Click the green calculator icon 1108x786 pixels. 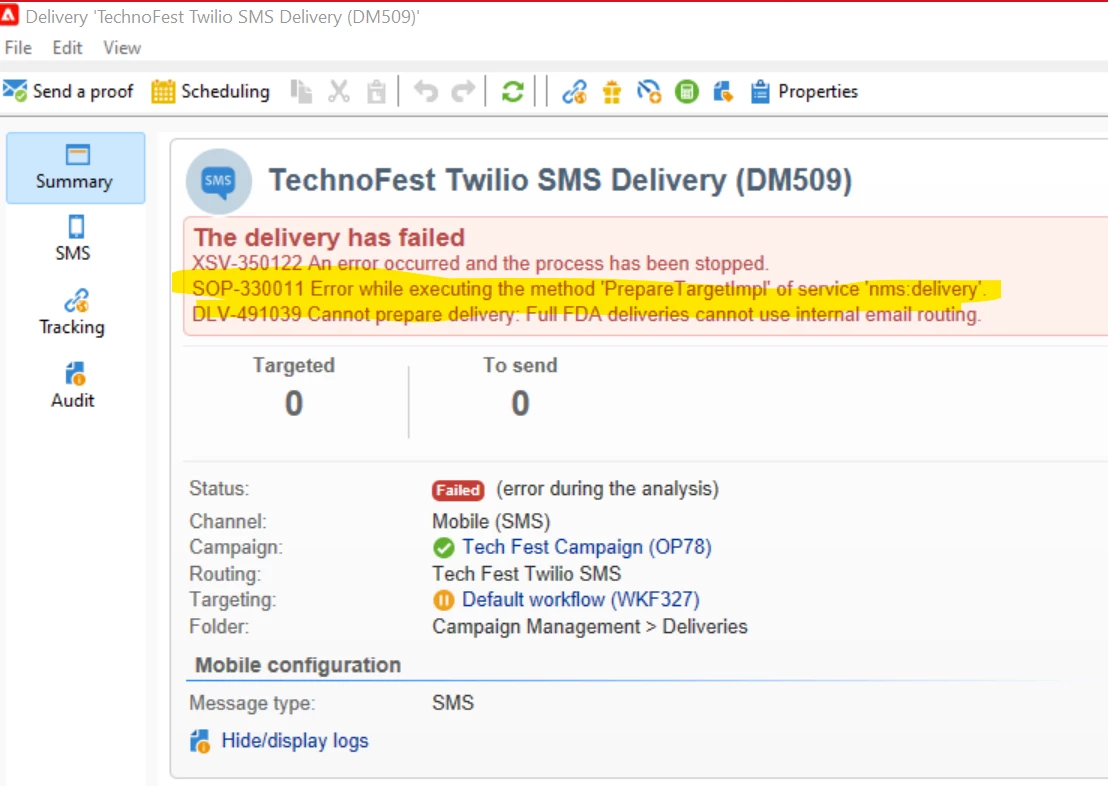[x=686, y=92]
